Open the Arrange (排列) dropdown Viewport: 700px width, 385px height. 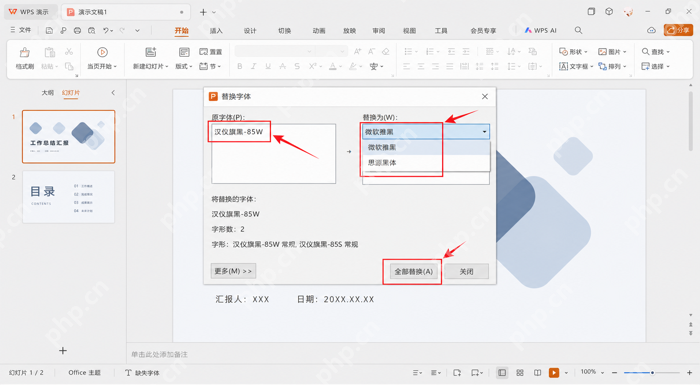coord(612,67)
